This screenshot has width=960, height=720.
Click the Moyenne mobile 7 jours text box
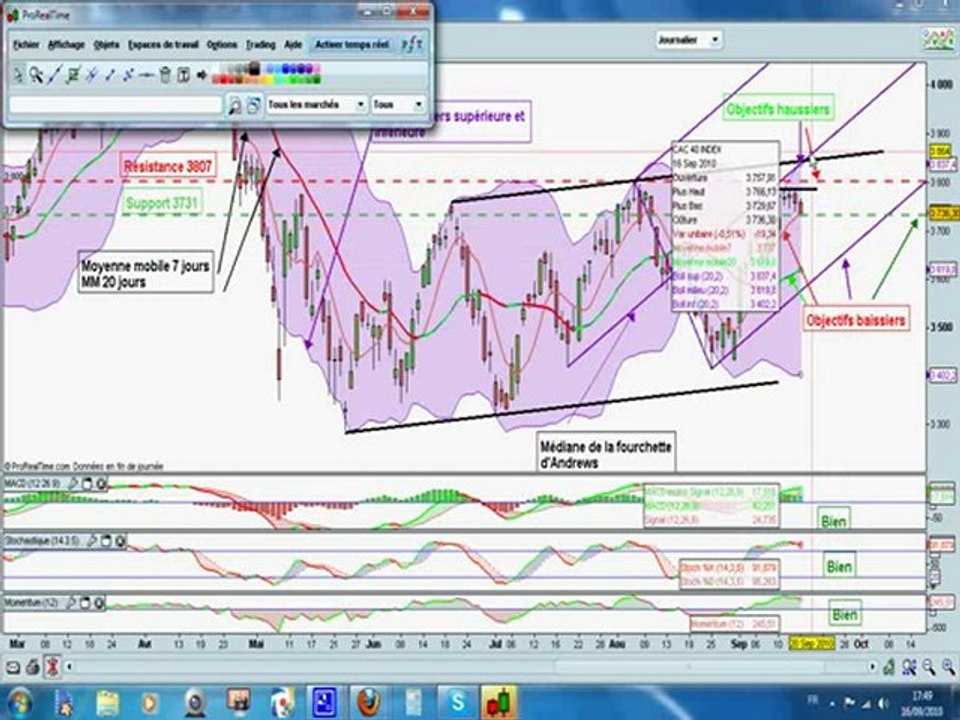point(145,274)
